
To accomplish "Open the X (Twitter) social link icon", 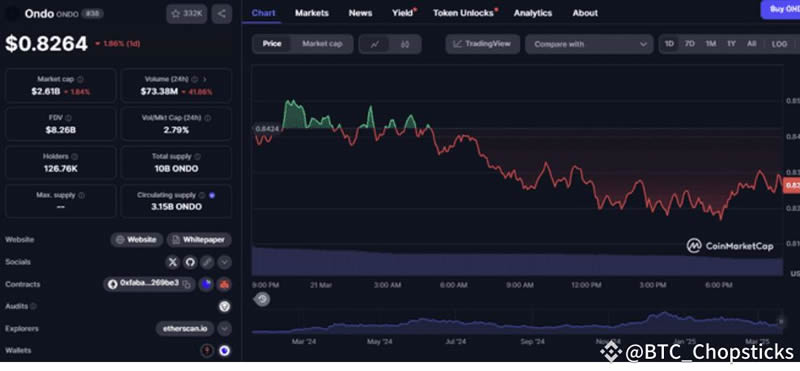I will tap(173, 262).
